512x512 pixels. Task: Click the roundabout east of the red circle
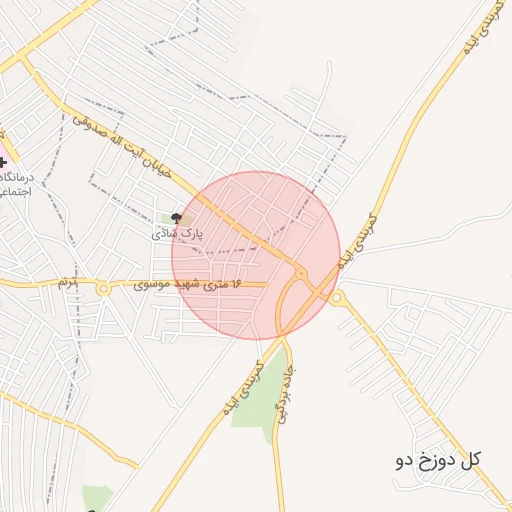(x=337, y=298)
